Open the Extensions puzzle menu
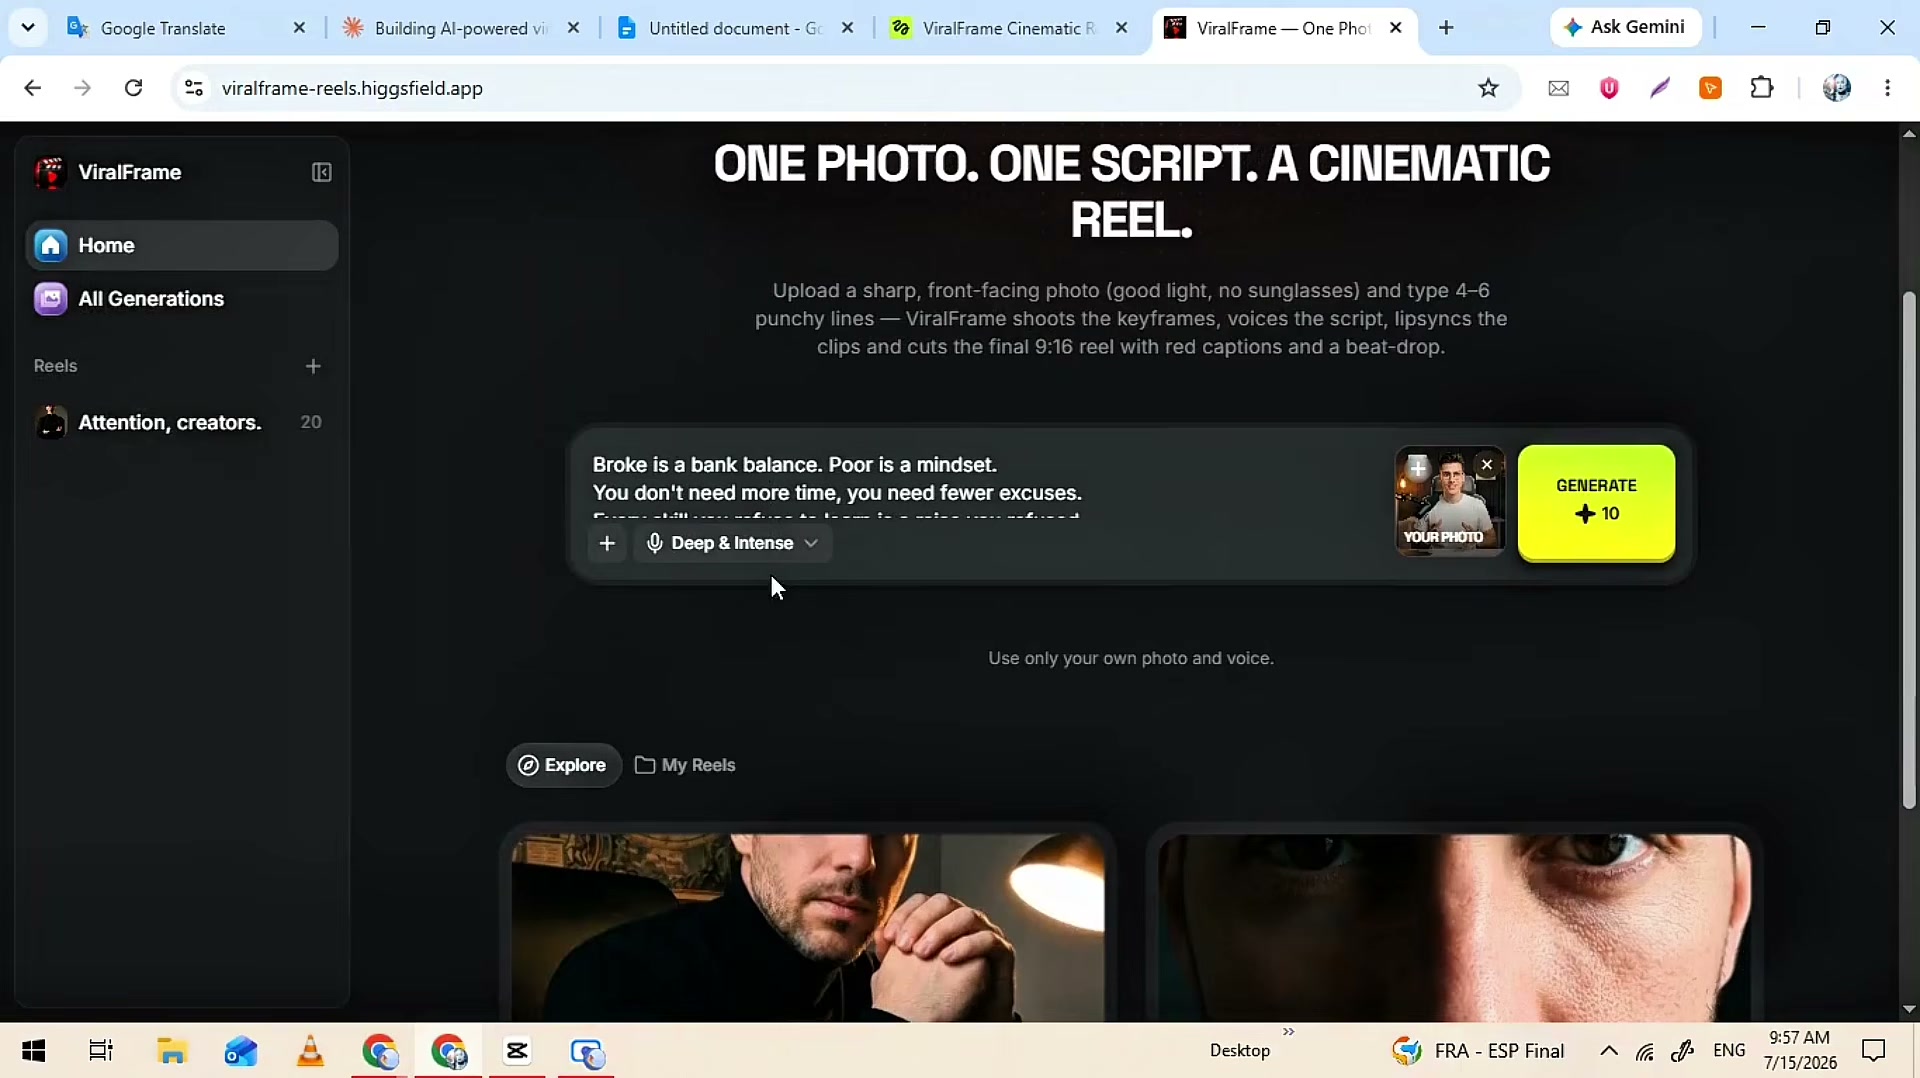The width and height of the screenshot is (1920, 1078). tap(1762, 88)
